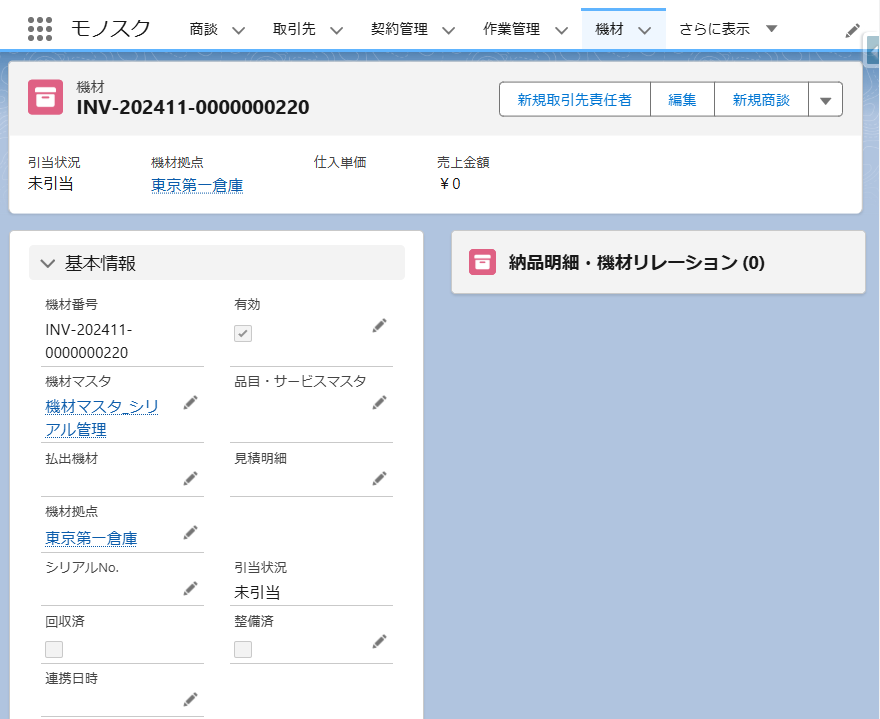Click edit pencil beside 連携日時
The height and width of the screenshot is (719, 880).
(x=190, y=698)
